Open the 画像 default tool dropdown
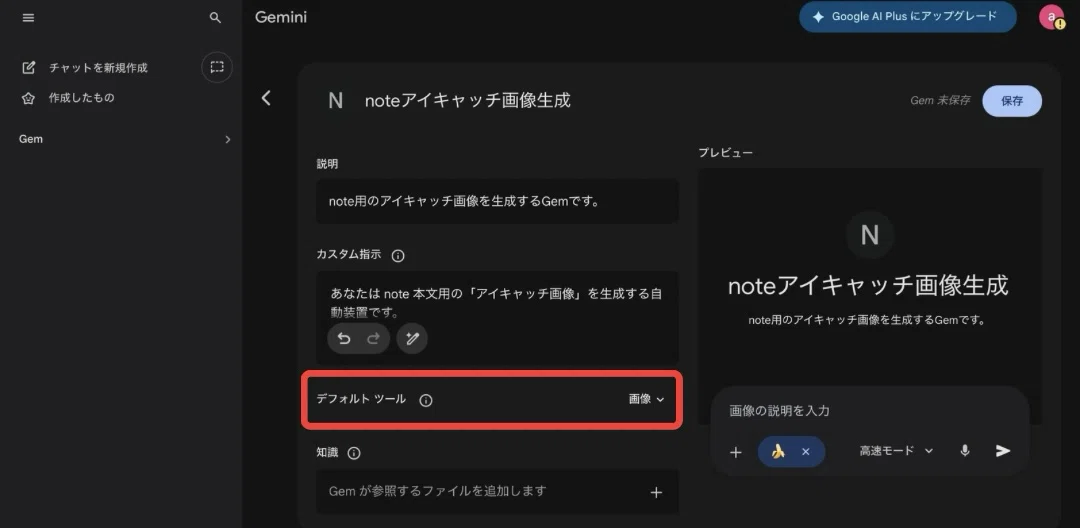 (x=646, y=399)
